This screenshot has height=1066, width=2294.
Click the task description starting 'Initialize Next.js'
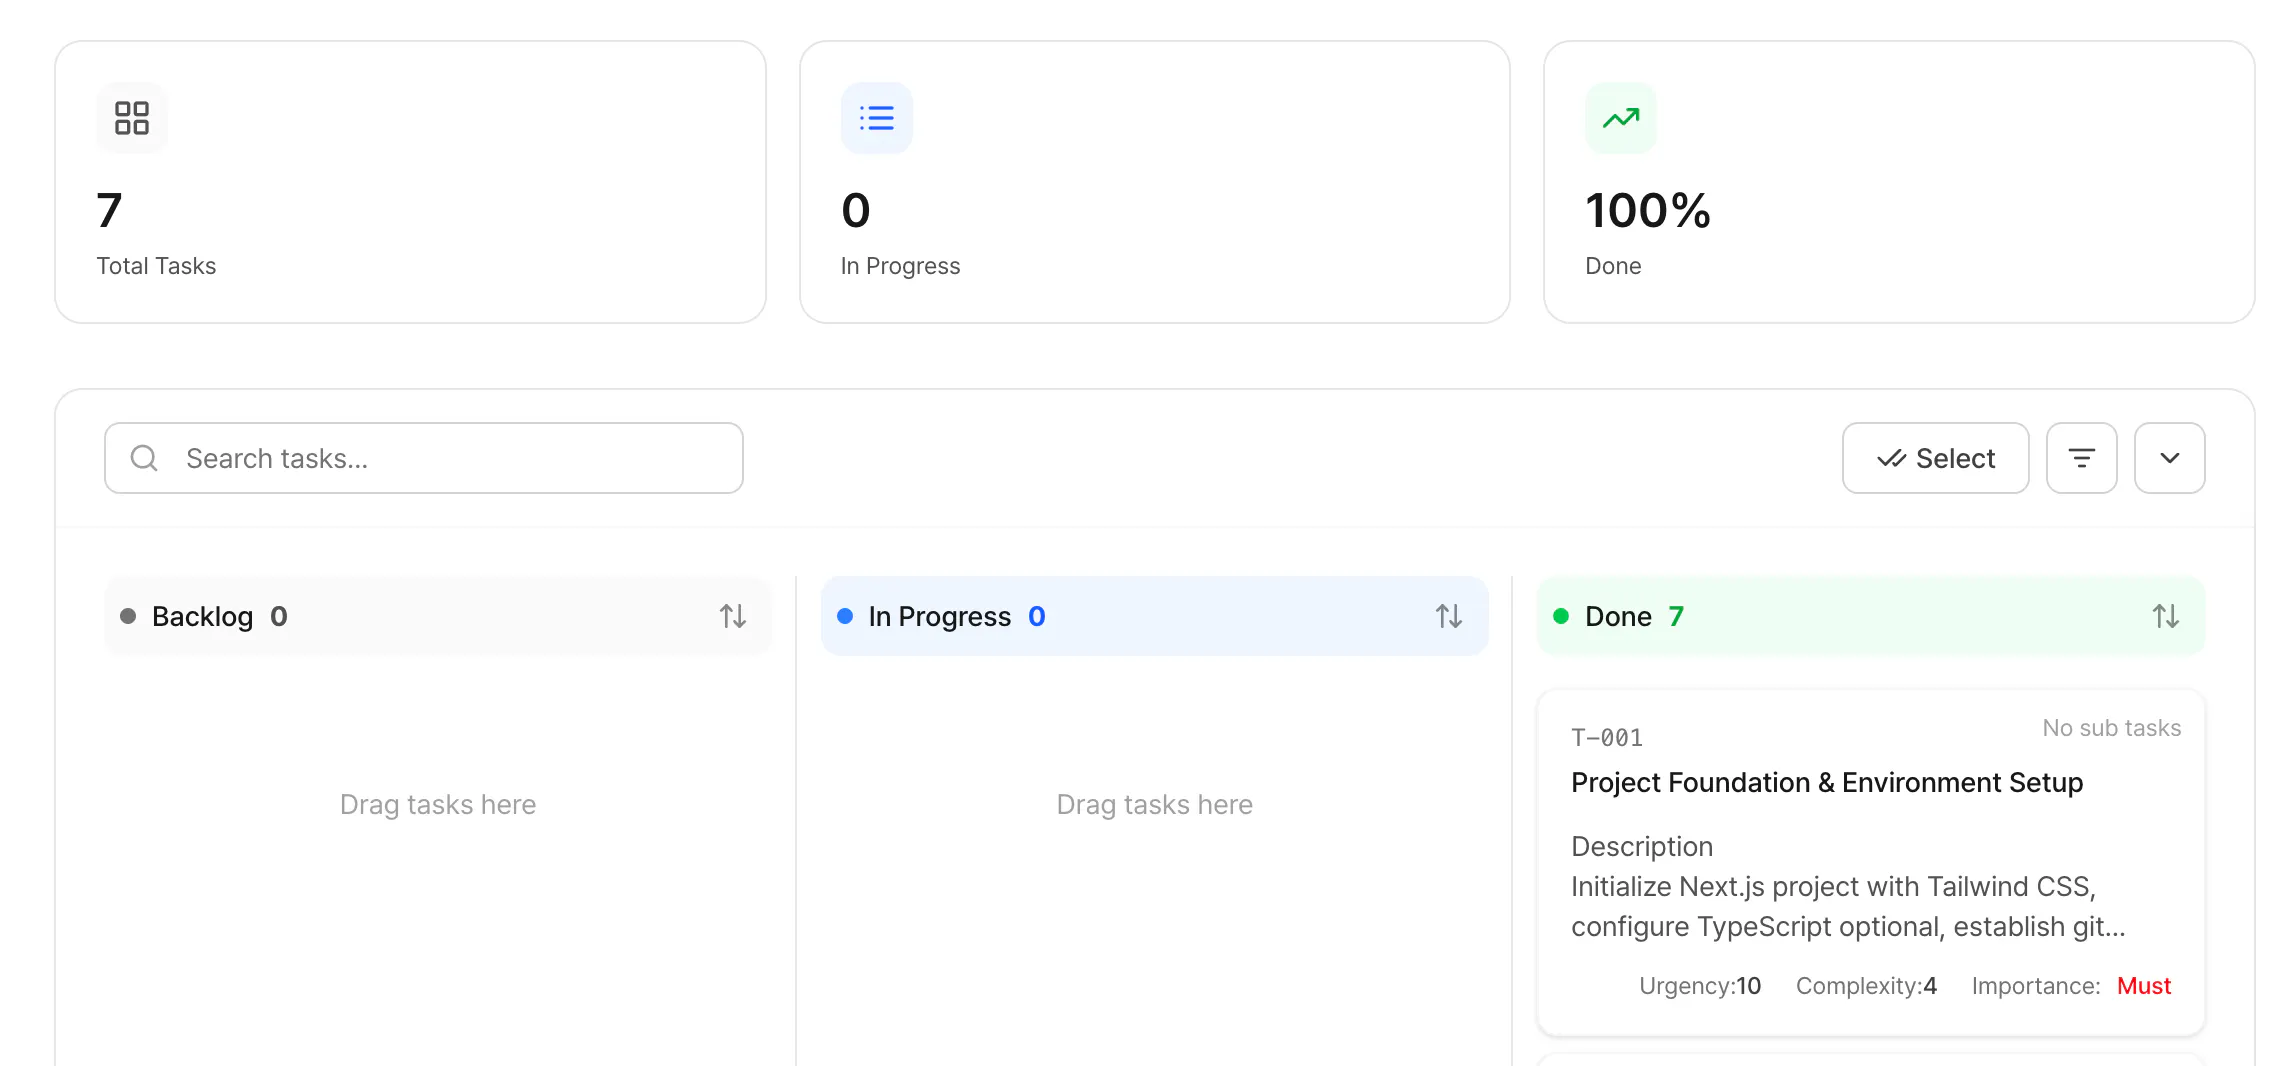click(x=1848, y=907)
